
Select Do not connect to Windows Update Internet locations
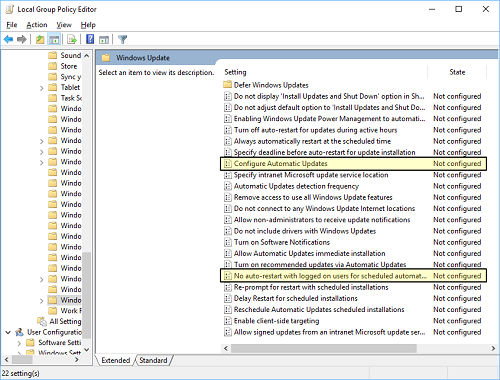353,209
